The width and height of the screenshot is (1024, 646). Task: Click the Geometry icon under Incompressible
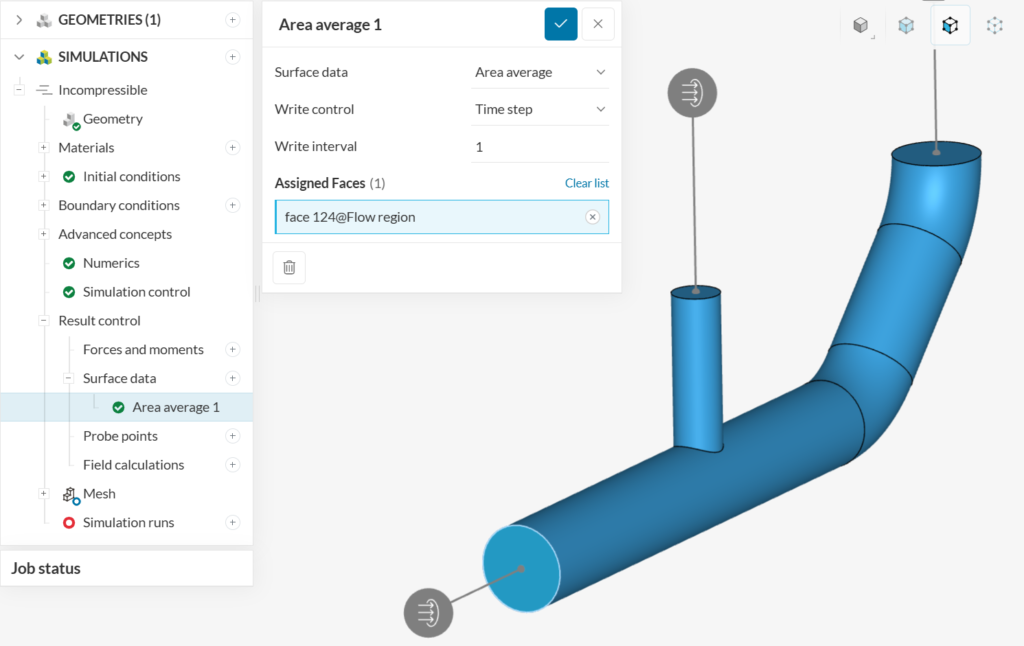click(x=71, y=119)
